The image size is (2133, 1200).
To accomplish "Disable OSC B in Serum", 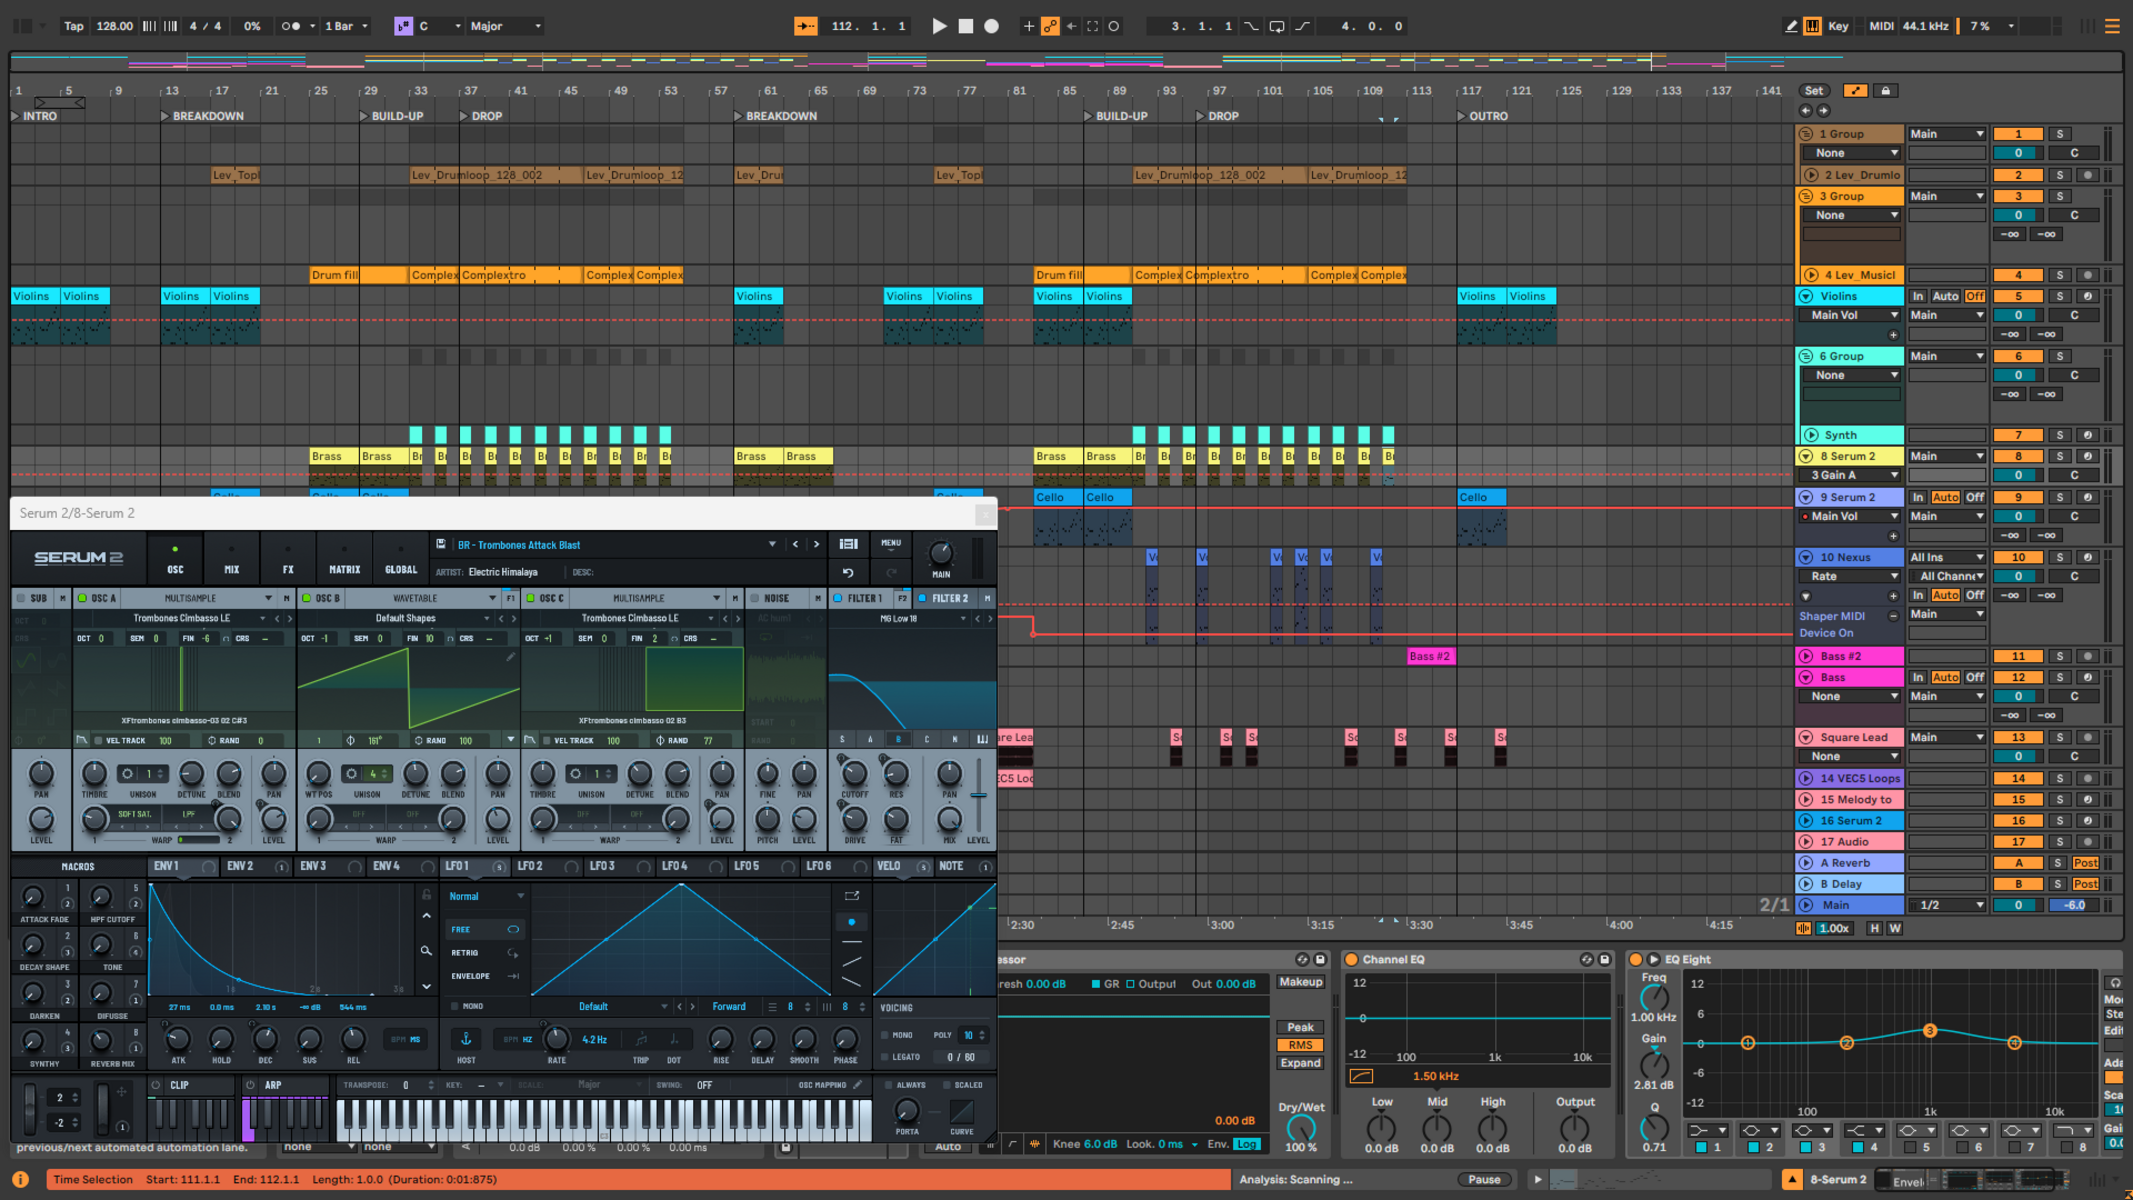I will (307, 598).
